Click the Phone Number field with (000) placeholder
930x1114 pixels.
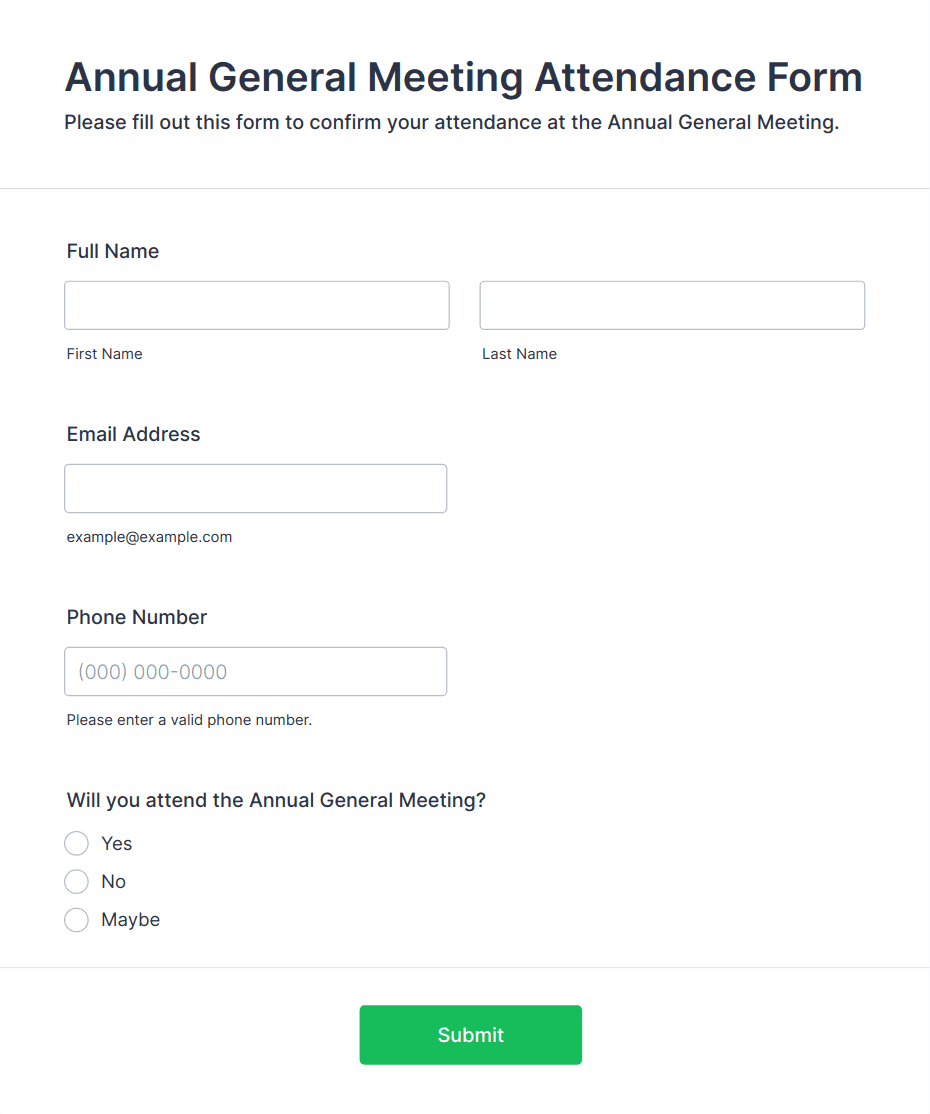coord(256,671)
